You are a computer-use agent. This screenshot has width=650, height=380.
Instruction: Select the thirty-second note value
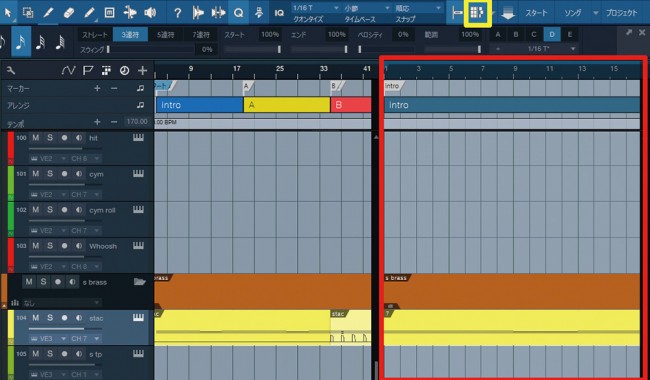pyautogui.click(x=41, y=42)
